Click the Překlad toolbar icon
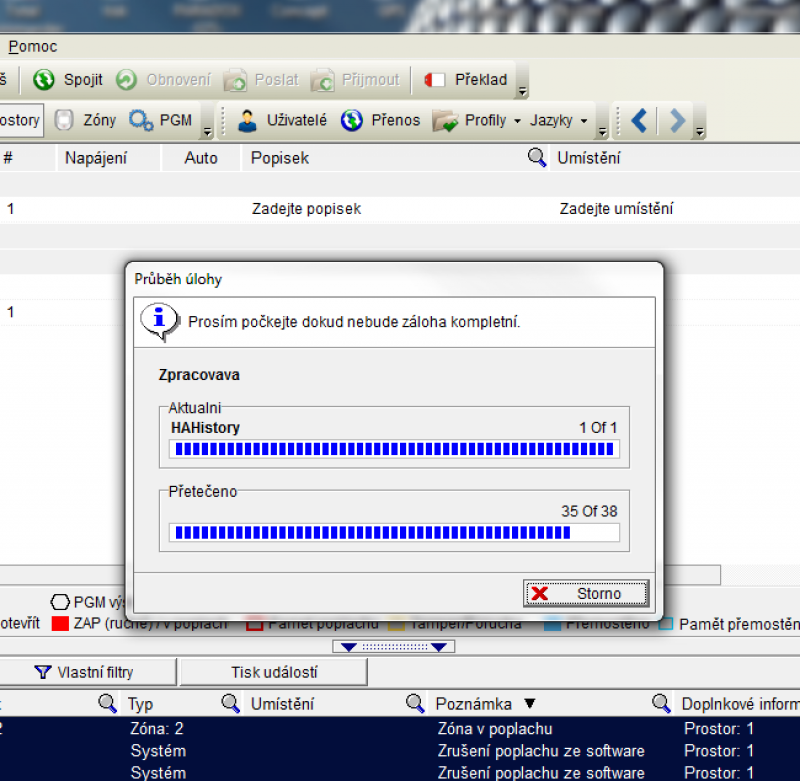800x781 pixels. point(435,80)
